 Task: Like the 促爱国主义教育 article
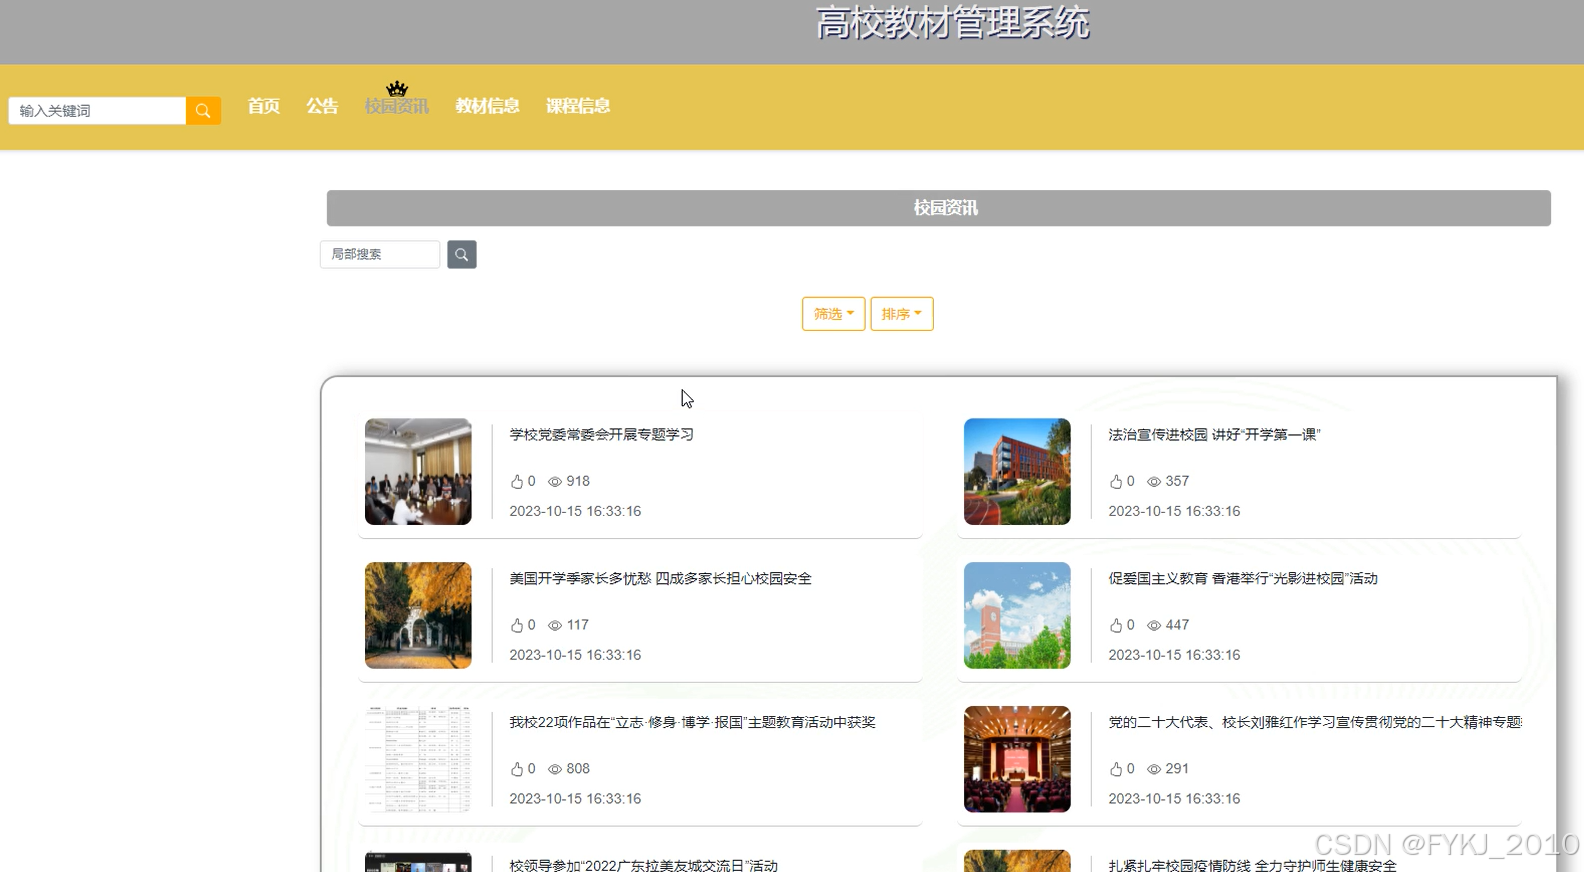click(1116, 625)
